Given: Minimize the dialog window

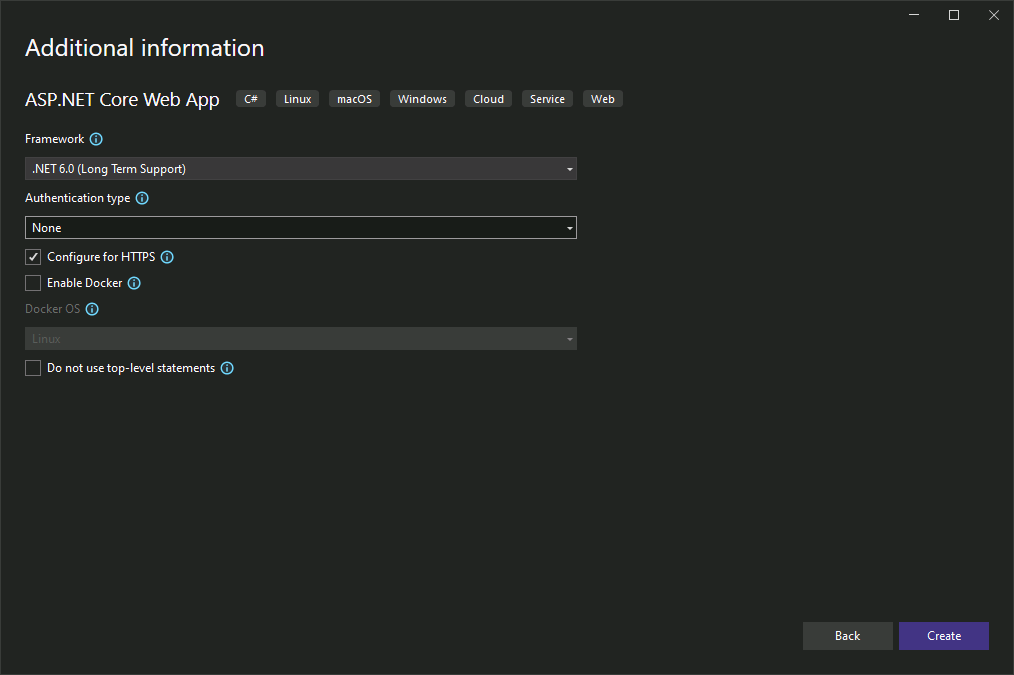Looking at the screenshot, I should coord(914,15).
